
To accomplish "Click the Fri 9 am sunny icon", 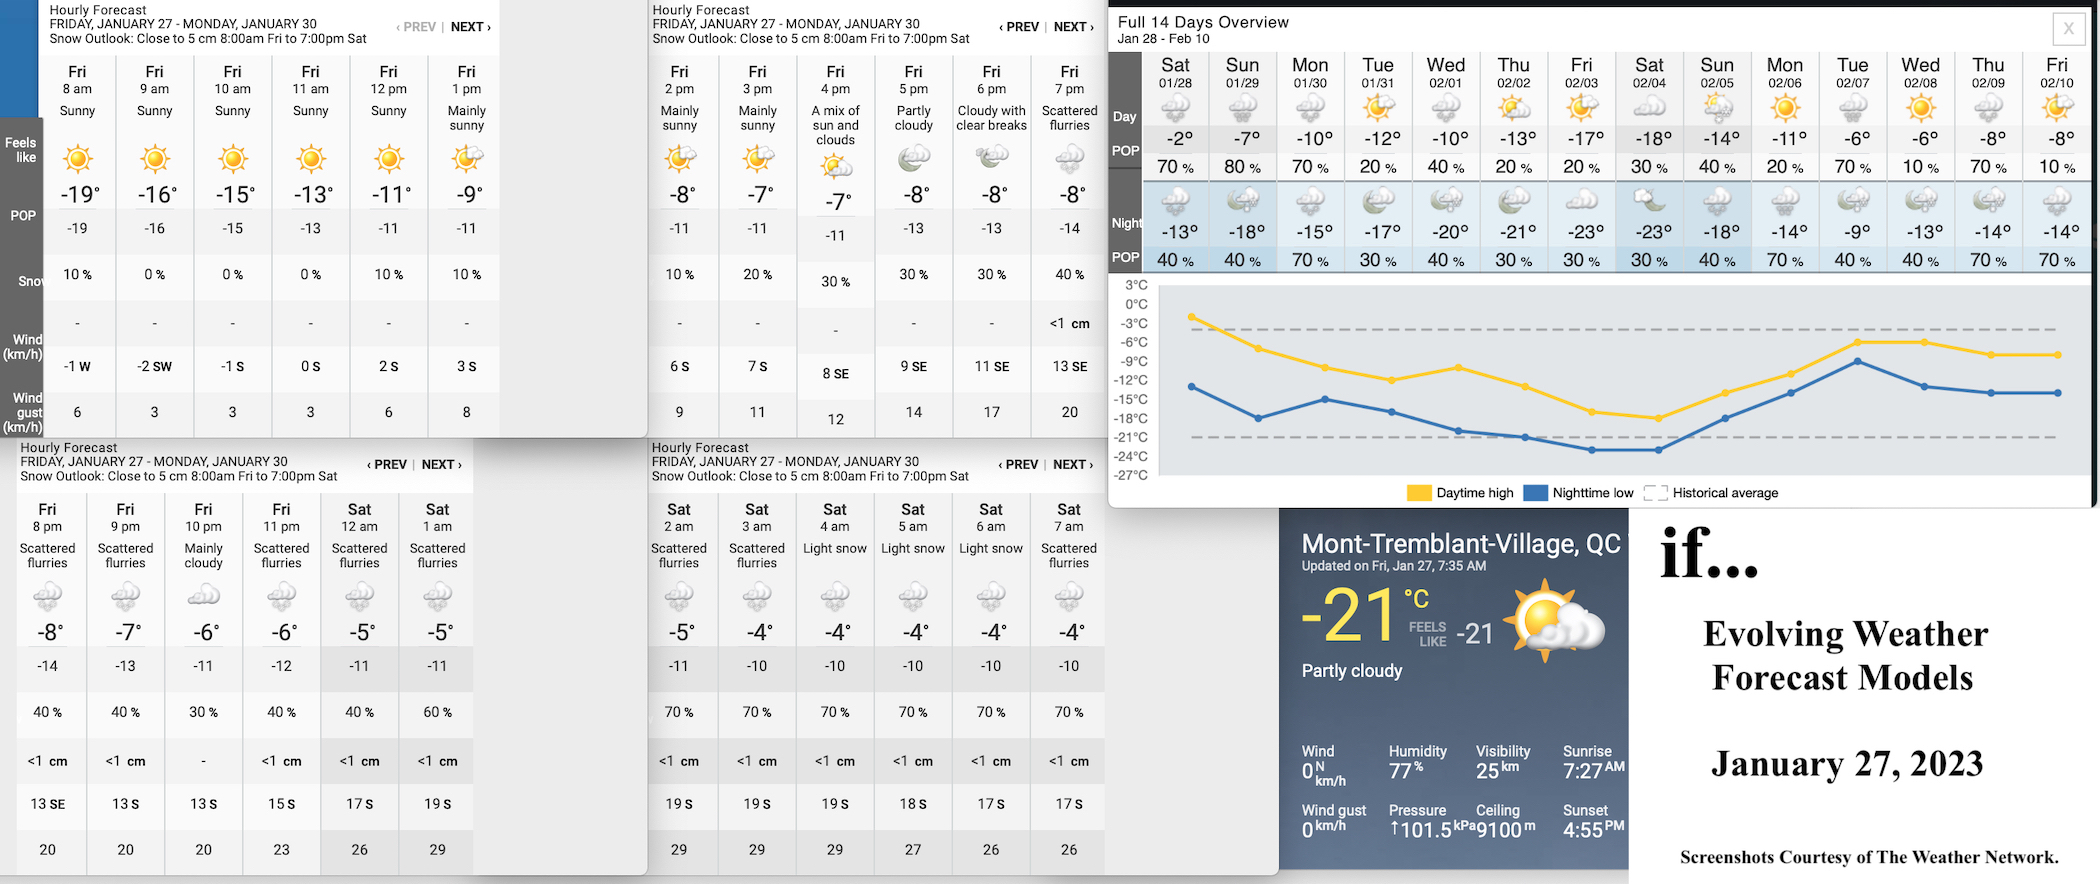I will pyautogui.click(x=155, y=159).
